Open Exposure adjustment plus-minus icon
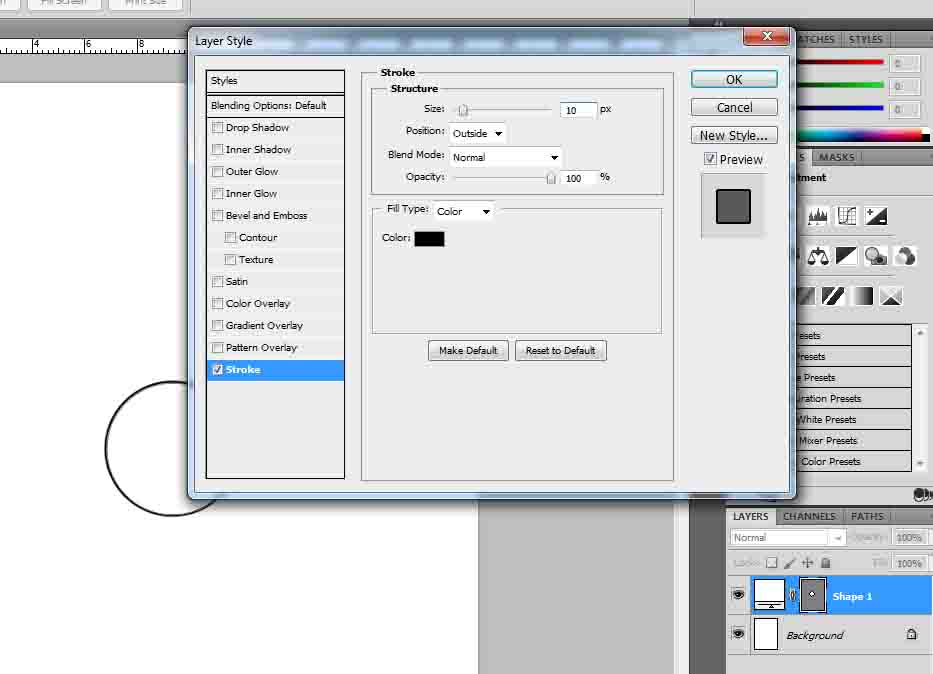The image size is (933, 674). pos(876,216)
